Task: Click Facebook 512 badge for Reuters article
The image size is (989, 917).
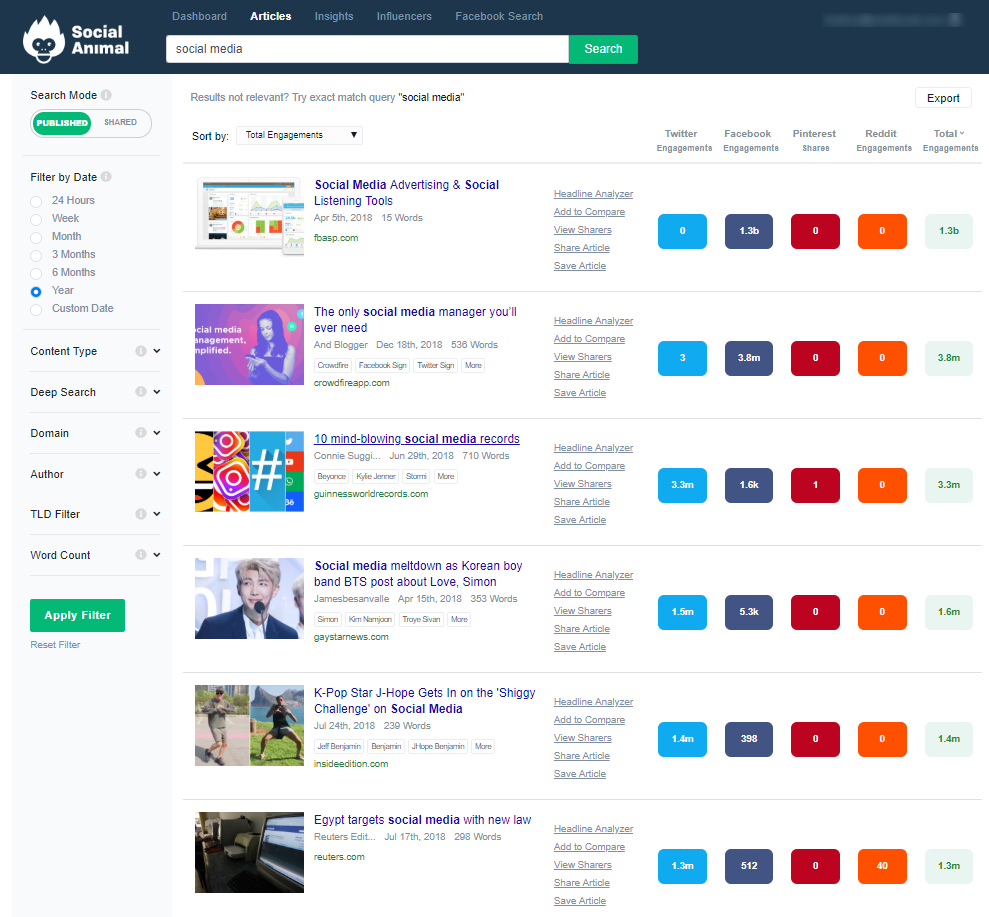Action: click(x=749, y=866)
